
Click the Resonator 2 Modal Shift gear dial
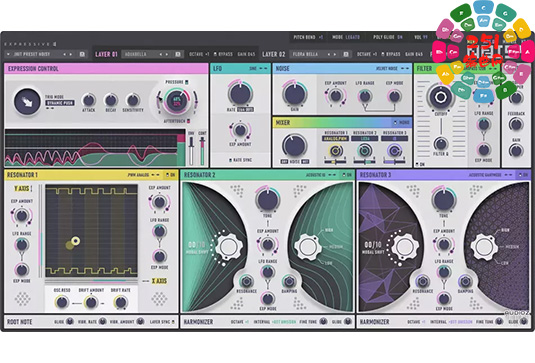pos(228,246)
